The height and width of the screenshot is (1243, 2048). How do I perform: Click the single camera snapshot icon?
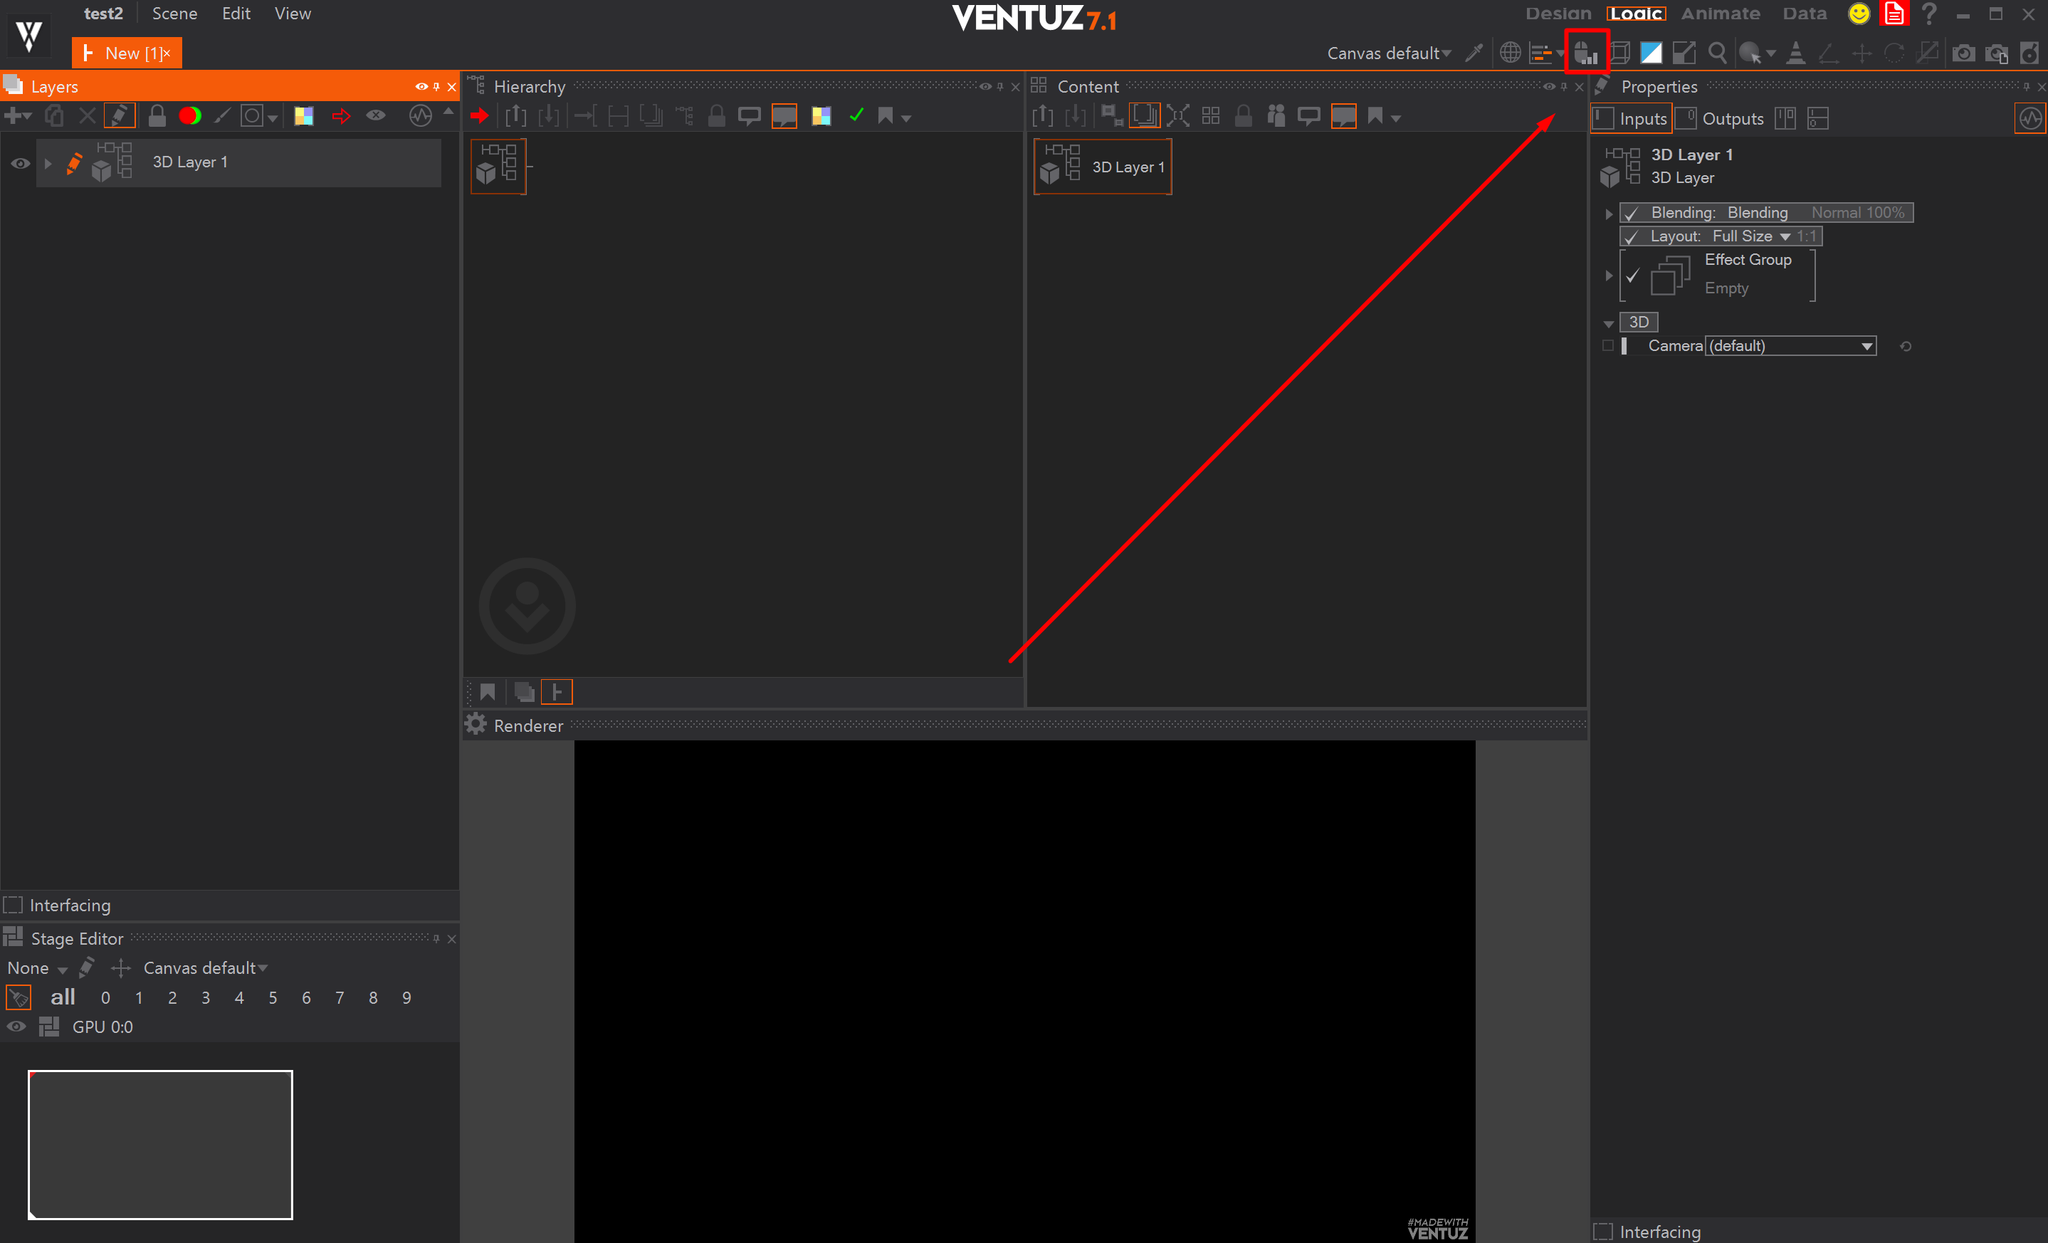coord(1964,53)
